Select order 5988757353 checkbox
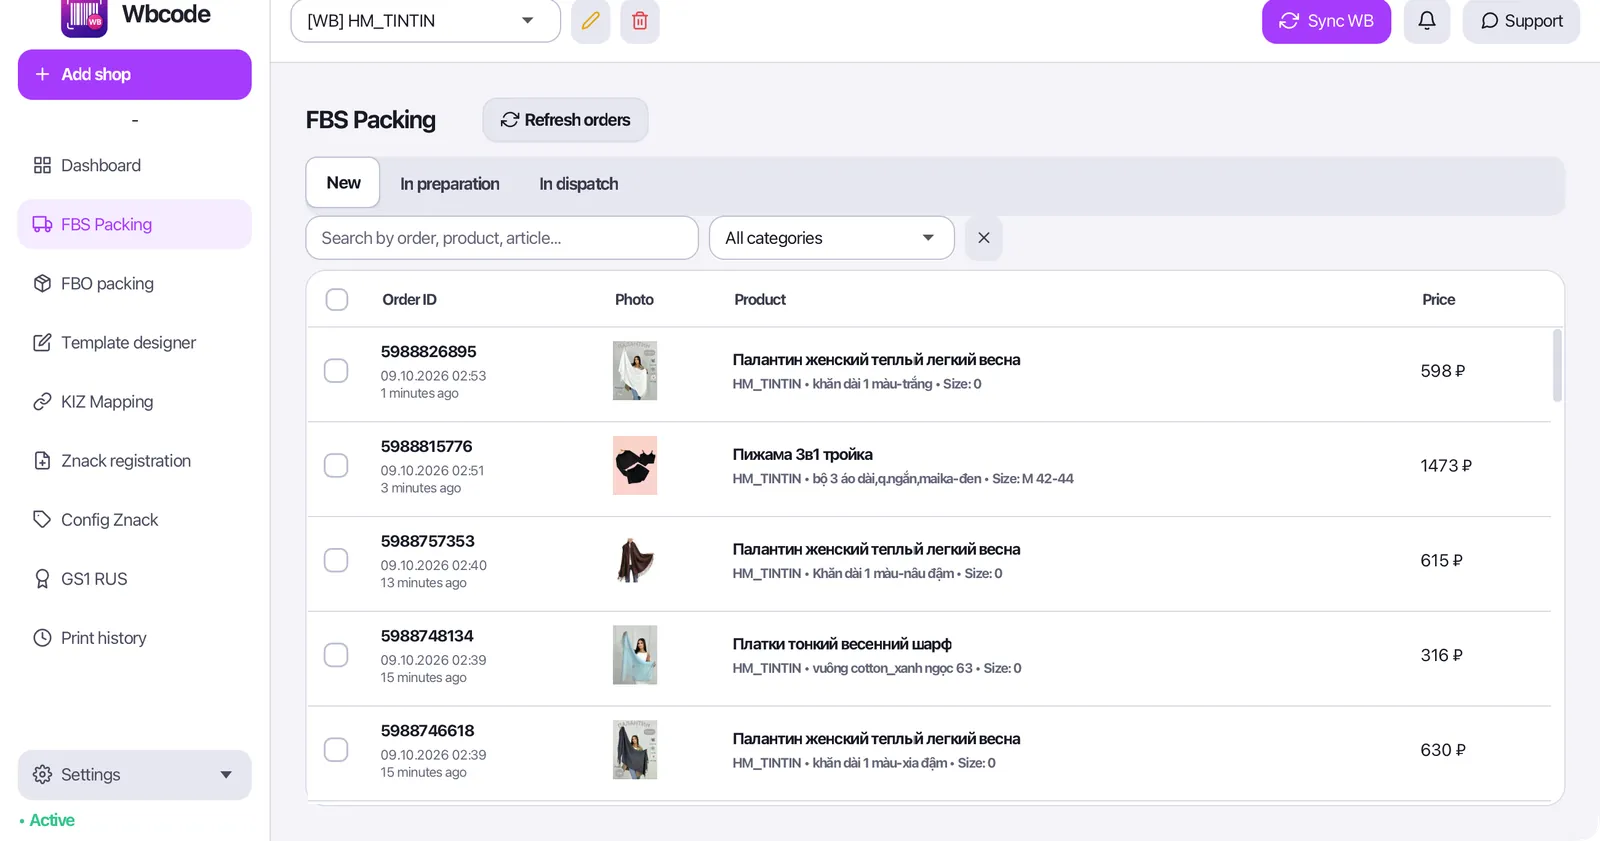Image resolution: width=1600 pixels, height=841 pixels. pyautogui.click(x=336, y=560)
